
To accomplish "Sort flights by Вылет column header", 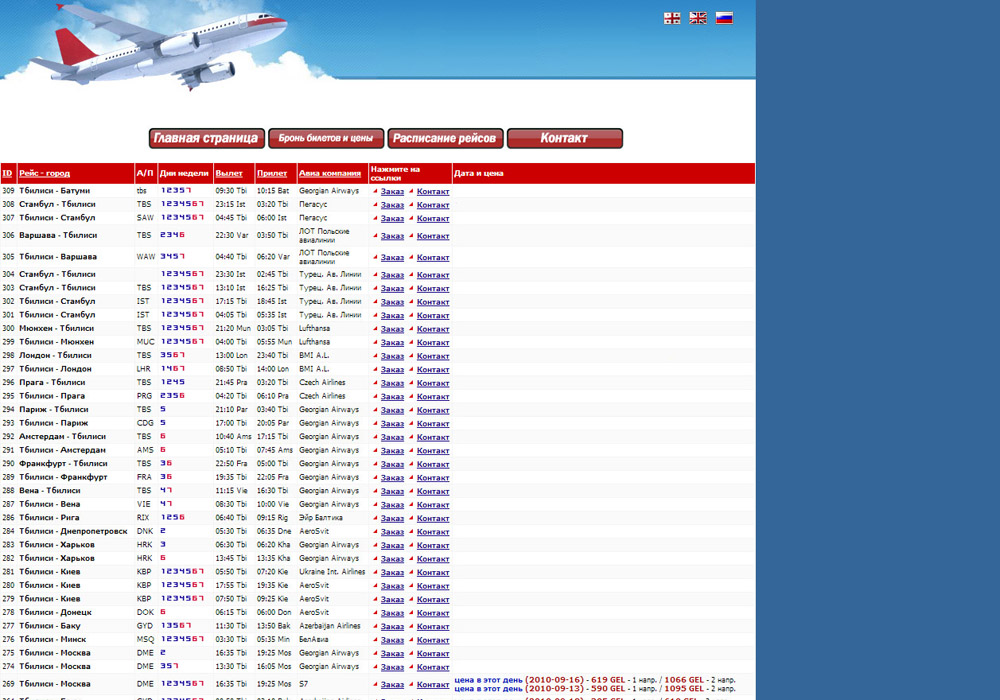I will point(228,174).
